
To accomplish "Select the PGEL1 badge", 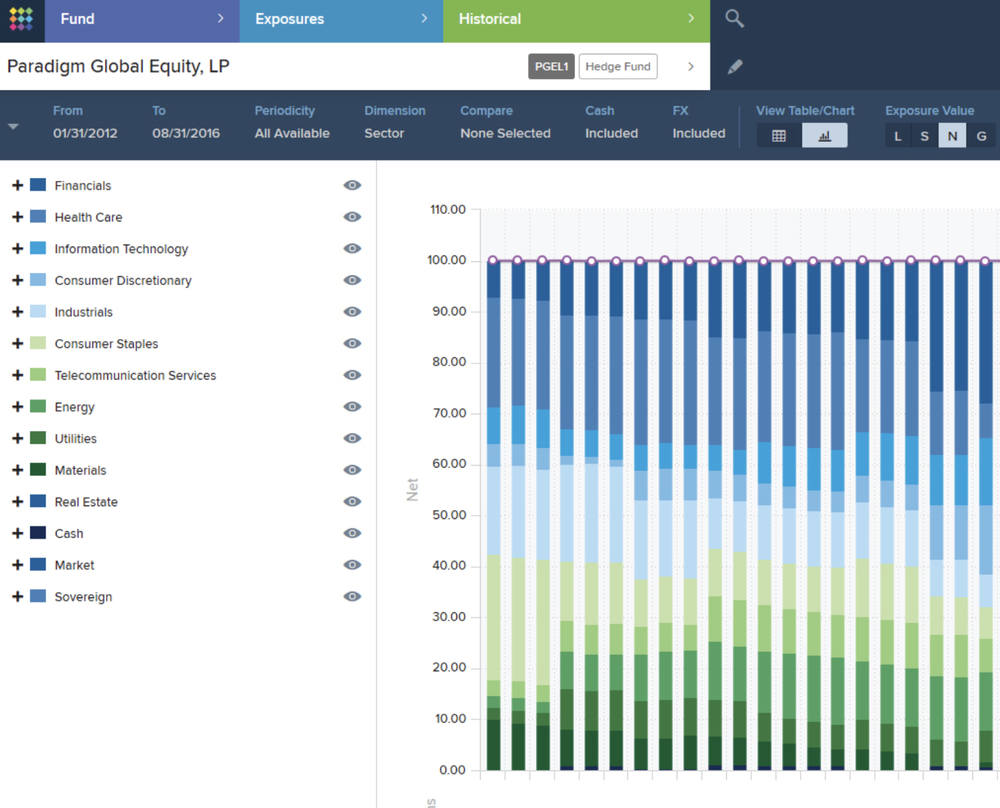I will tap(551, 66).
